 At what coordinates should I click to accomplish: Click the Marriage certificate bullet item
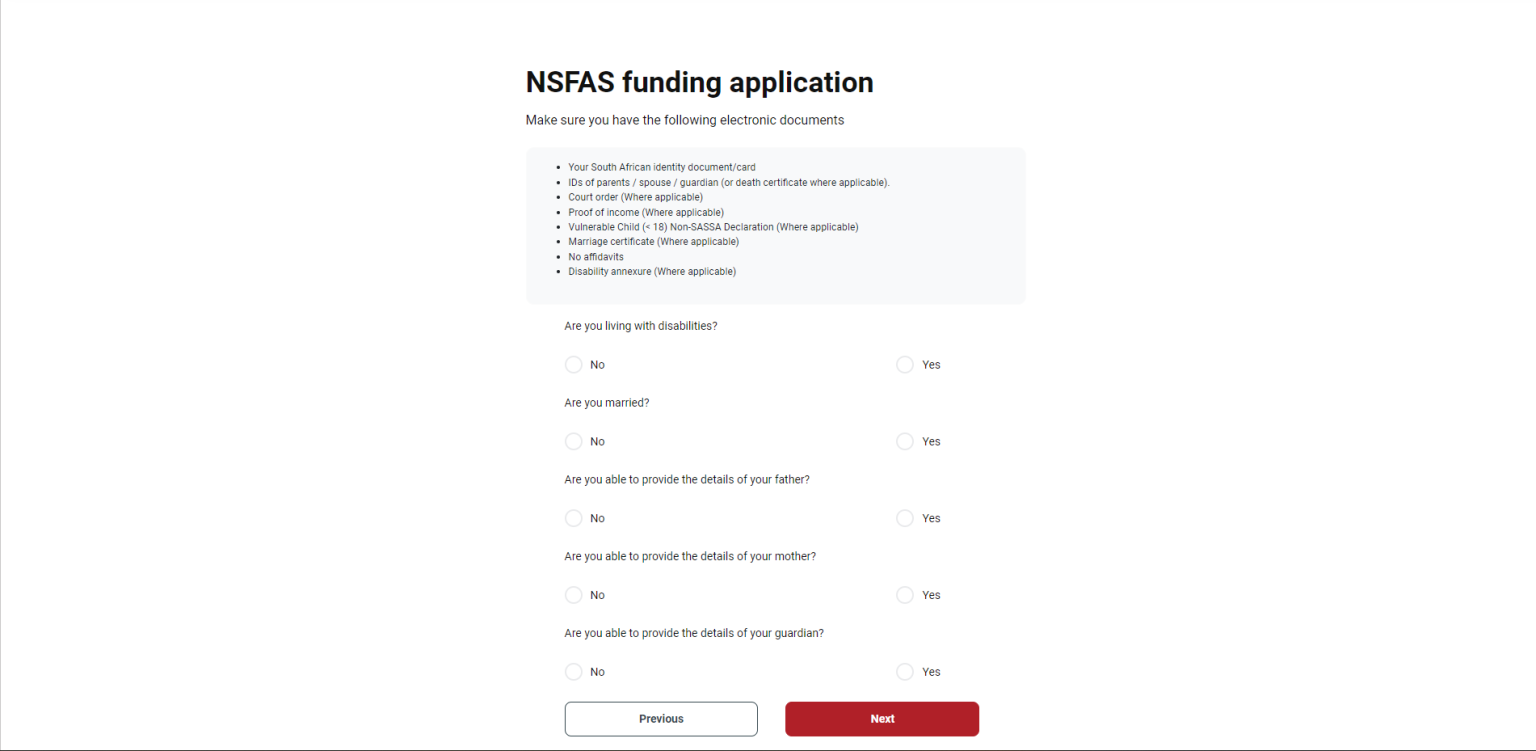653,241
